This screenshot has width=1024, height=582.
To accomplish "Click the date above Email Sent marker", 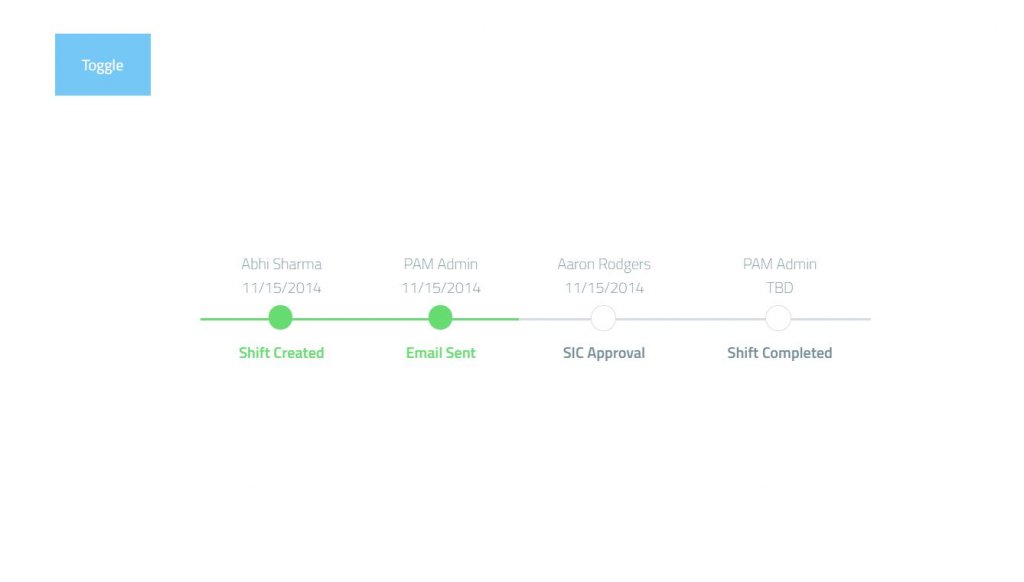I will pyautogui.click(x=441, y=288).
